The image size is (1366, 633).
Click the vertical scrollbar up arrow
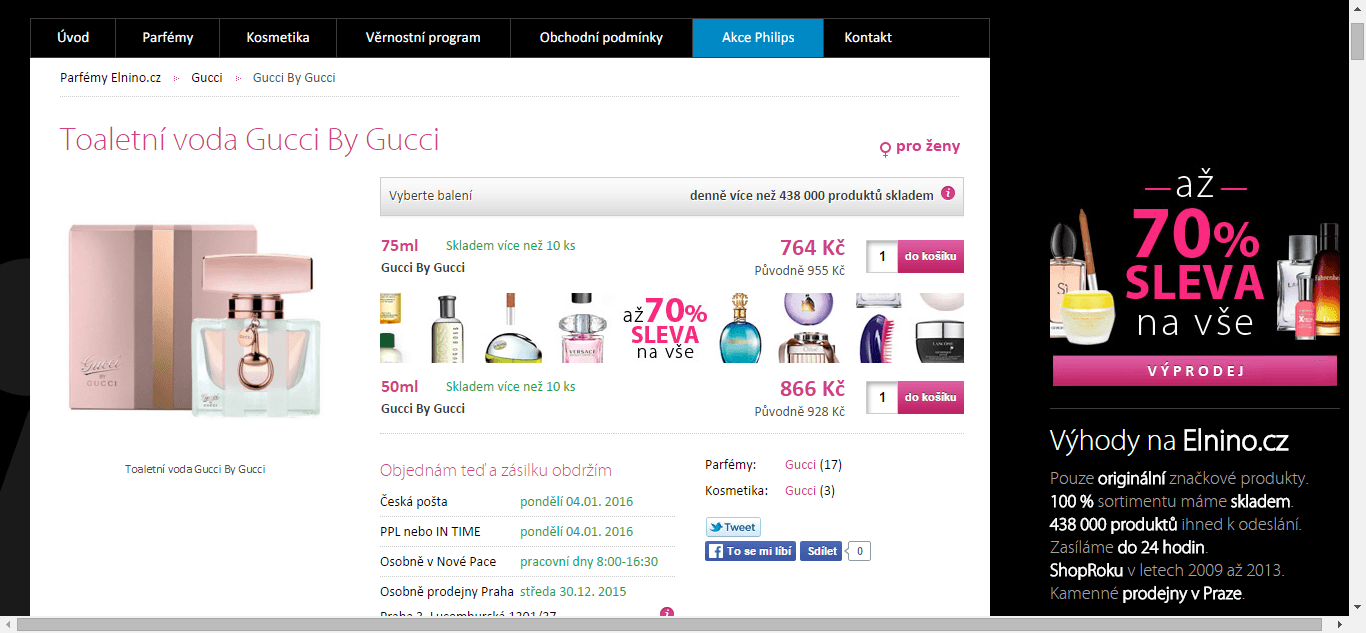(1357, 9)
